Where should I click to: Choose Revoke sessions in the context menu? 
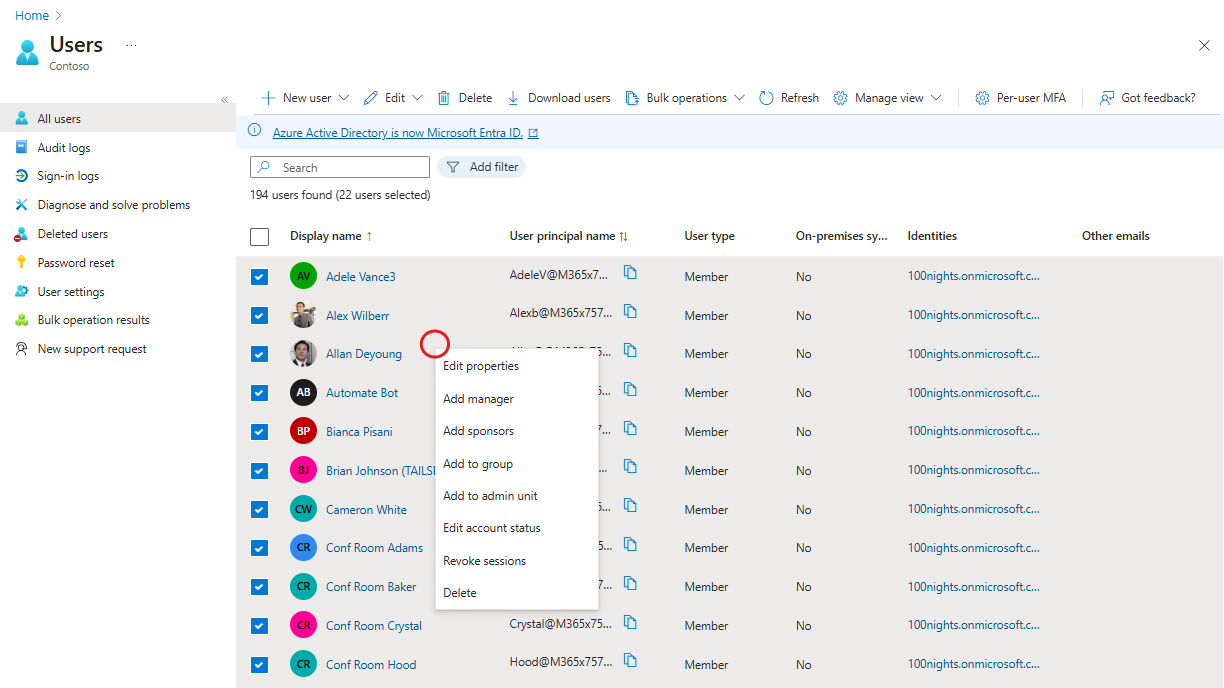click(x=484, y=560)
